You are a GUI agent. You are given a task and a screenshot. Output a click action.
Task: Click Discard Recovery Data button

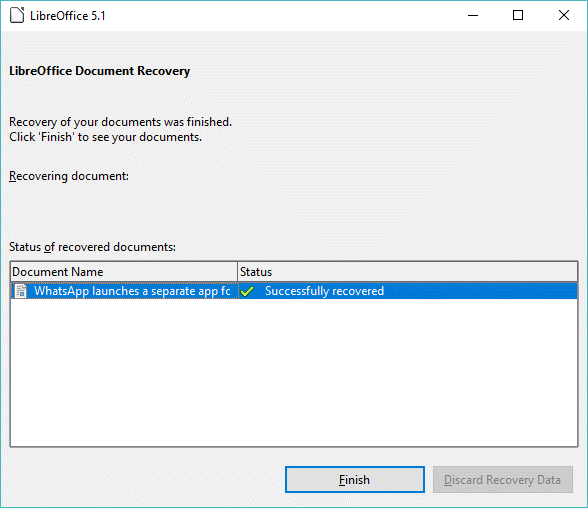pos(502,480)
